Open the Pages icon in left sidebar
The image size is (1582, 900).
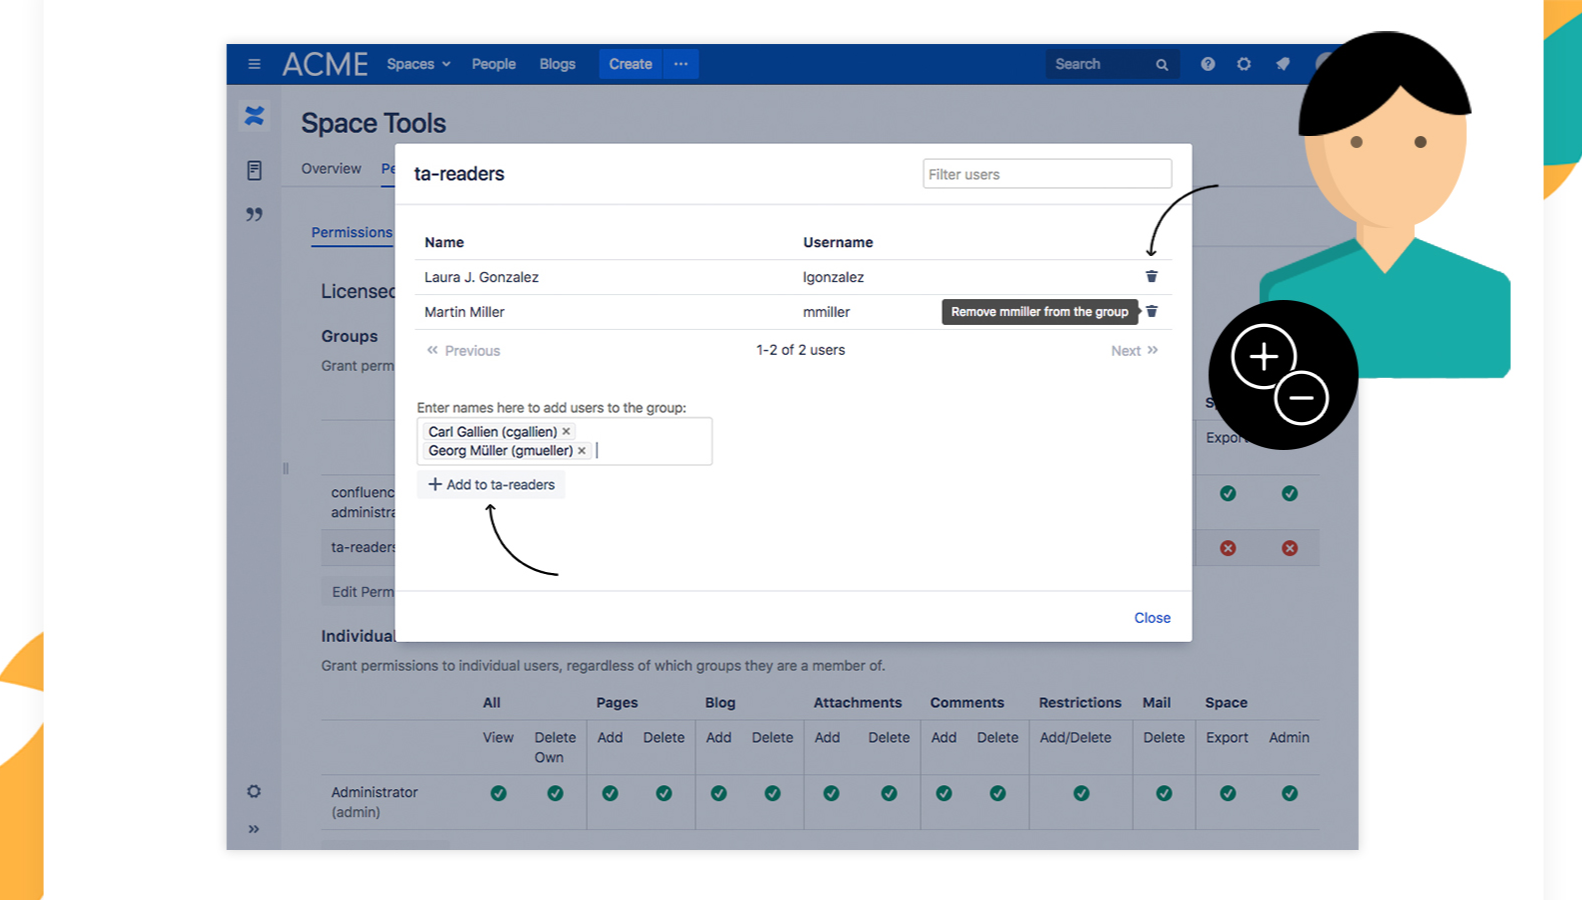click(254, 170)
